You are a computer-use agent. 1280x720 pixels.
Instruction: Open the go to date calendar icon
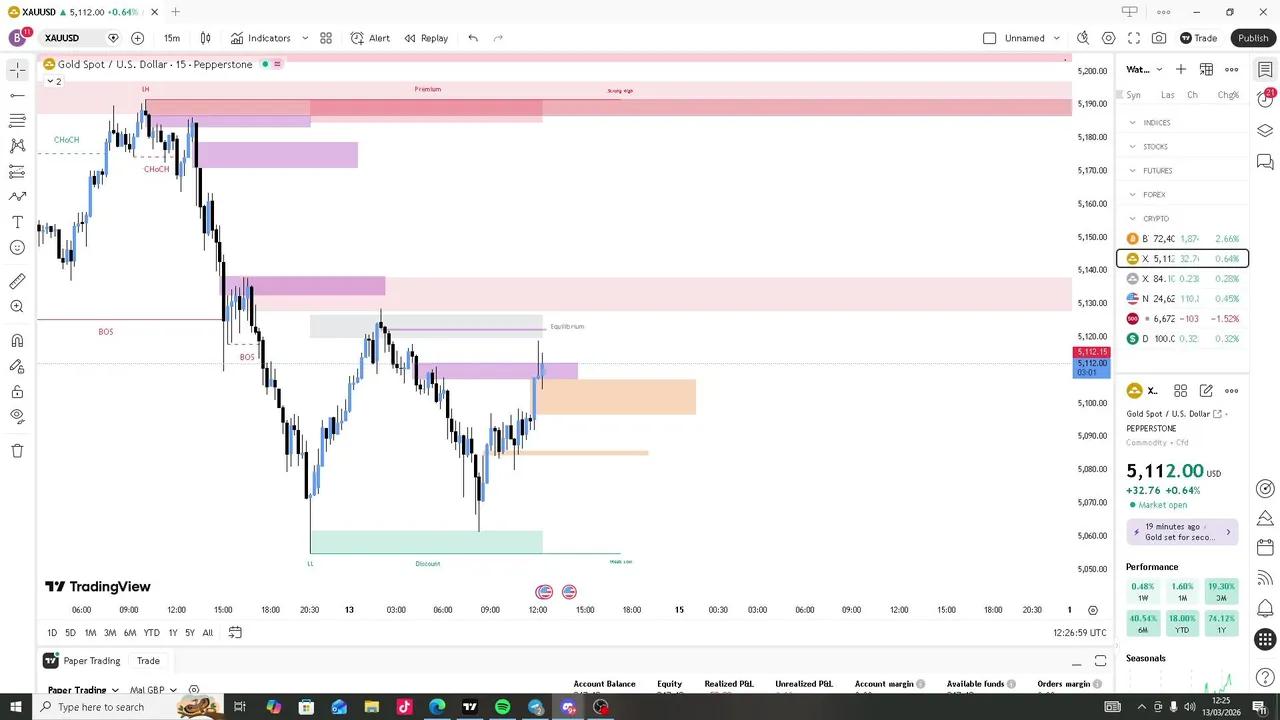tap(235, 633)
